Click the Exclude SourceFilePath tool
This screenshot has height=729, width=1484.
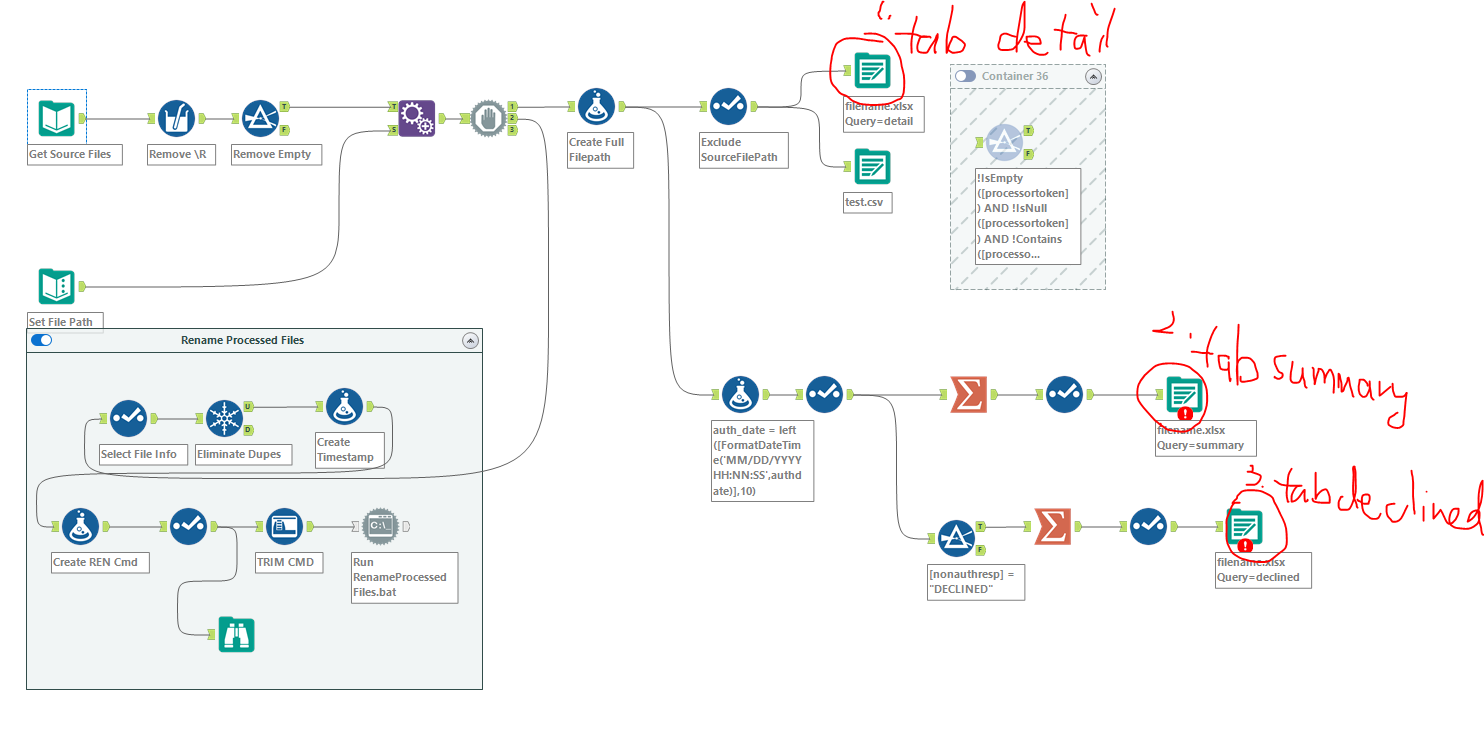pos(731,106)
